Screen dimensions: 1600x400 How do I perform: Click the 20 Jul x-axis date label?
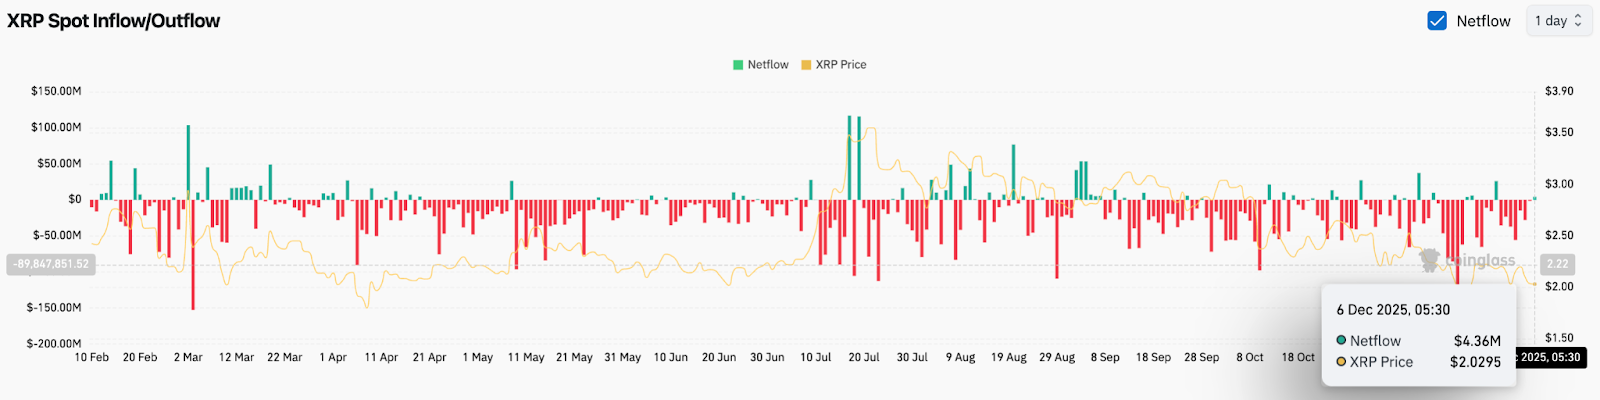tap(863, 357)
